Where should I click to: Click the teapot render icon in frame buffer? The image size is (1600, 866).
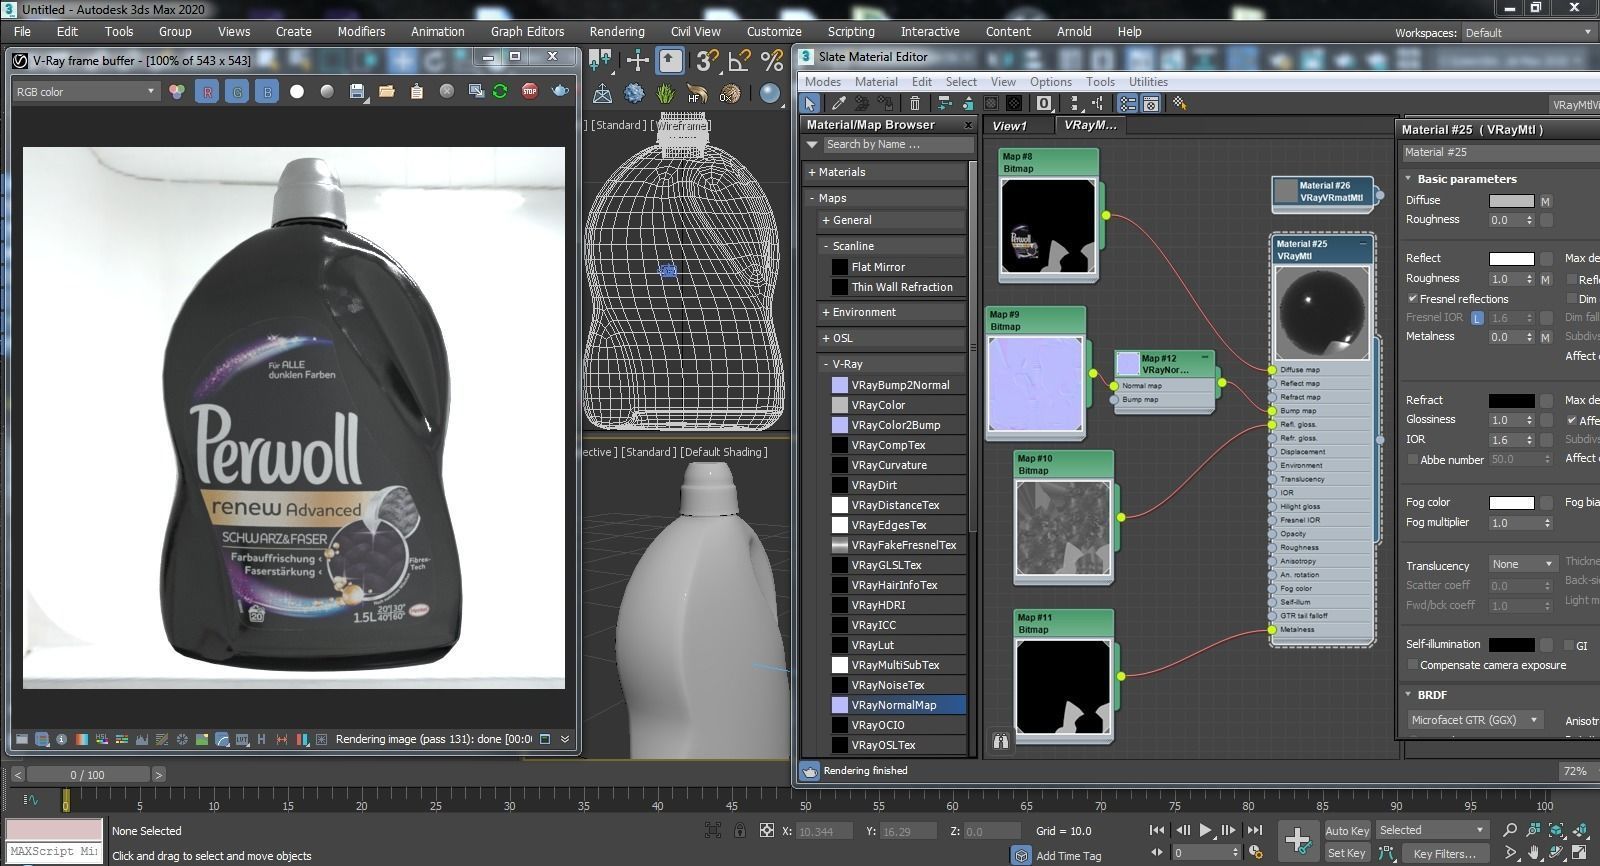click(560, 91)
